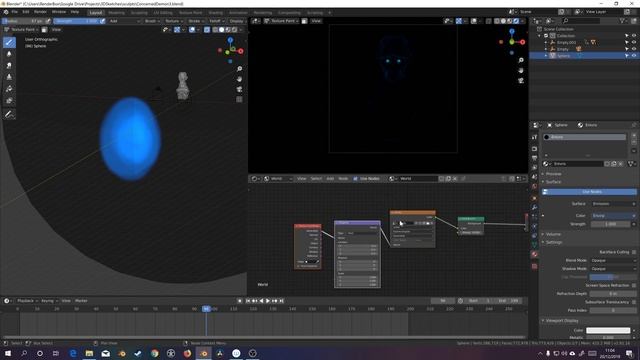Open Output properties tab icon
The image size is (640, 360).
(x=534, y=158)
